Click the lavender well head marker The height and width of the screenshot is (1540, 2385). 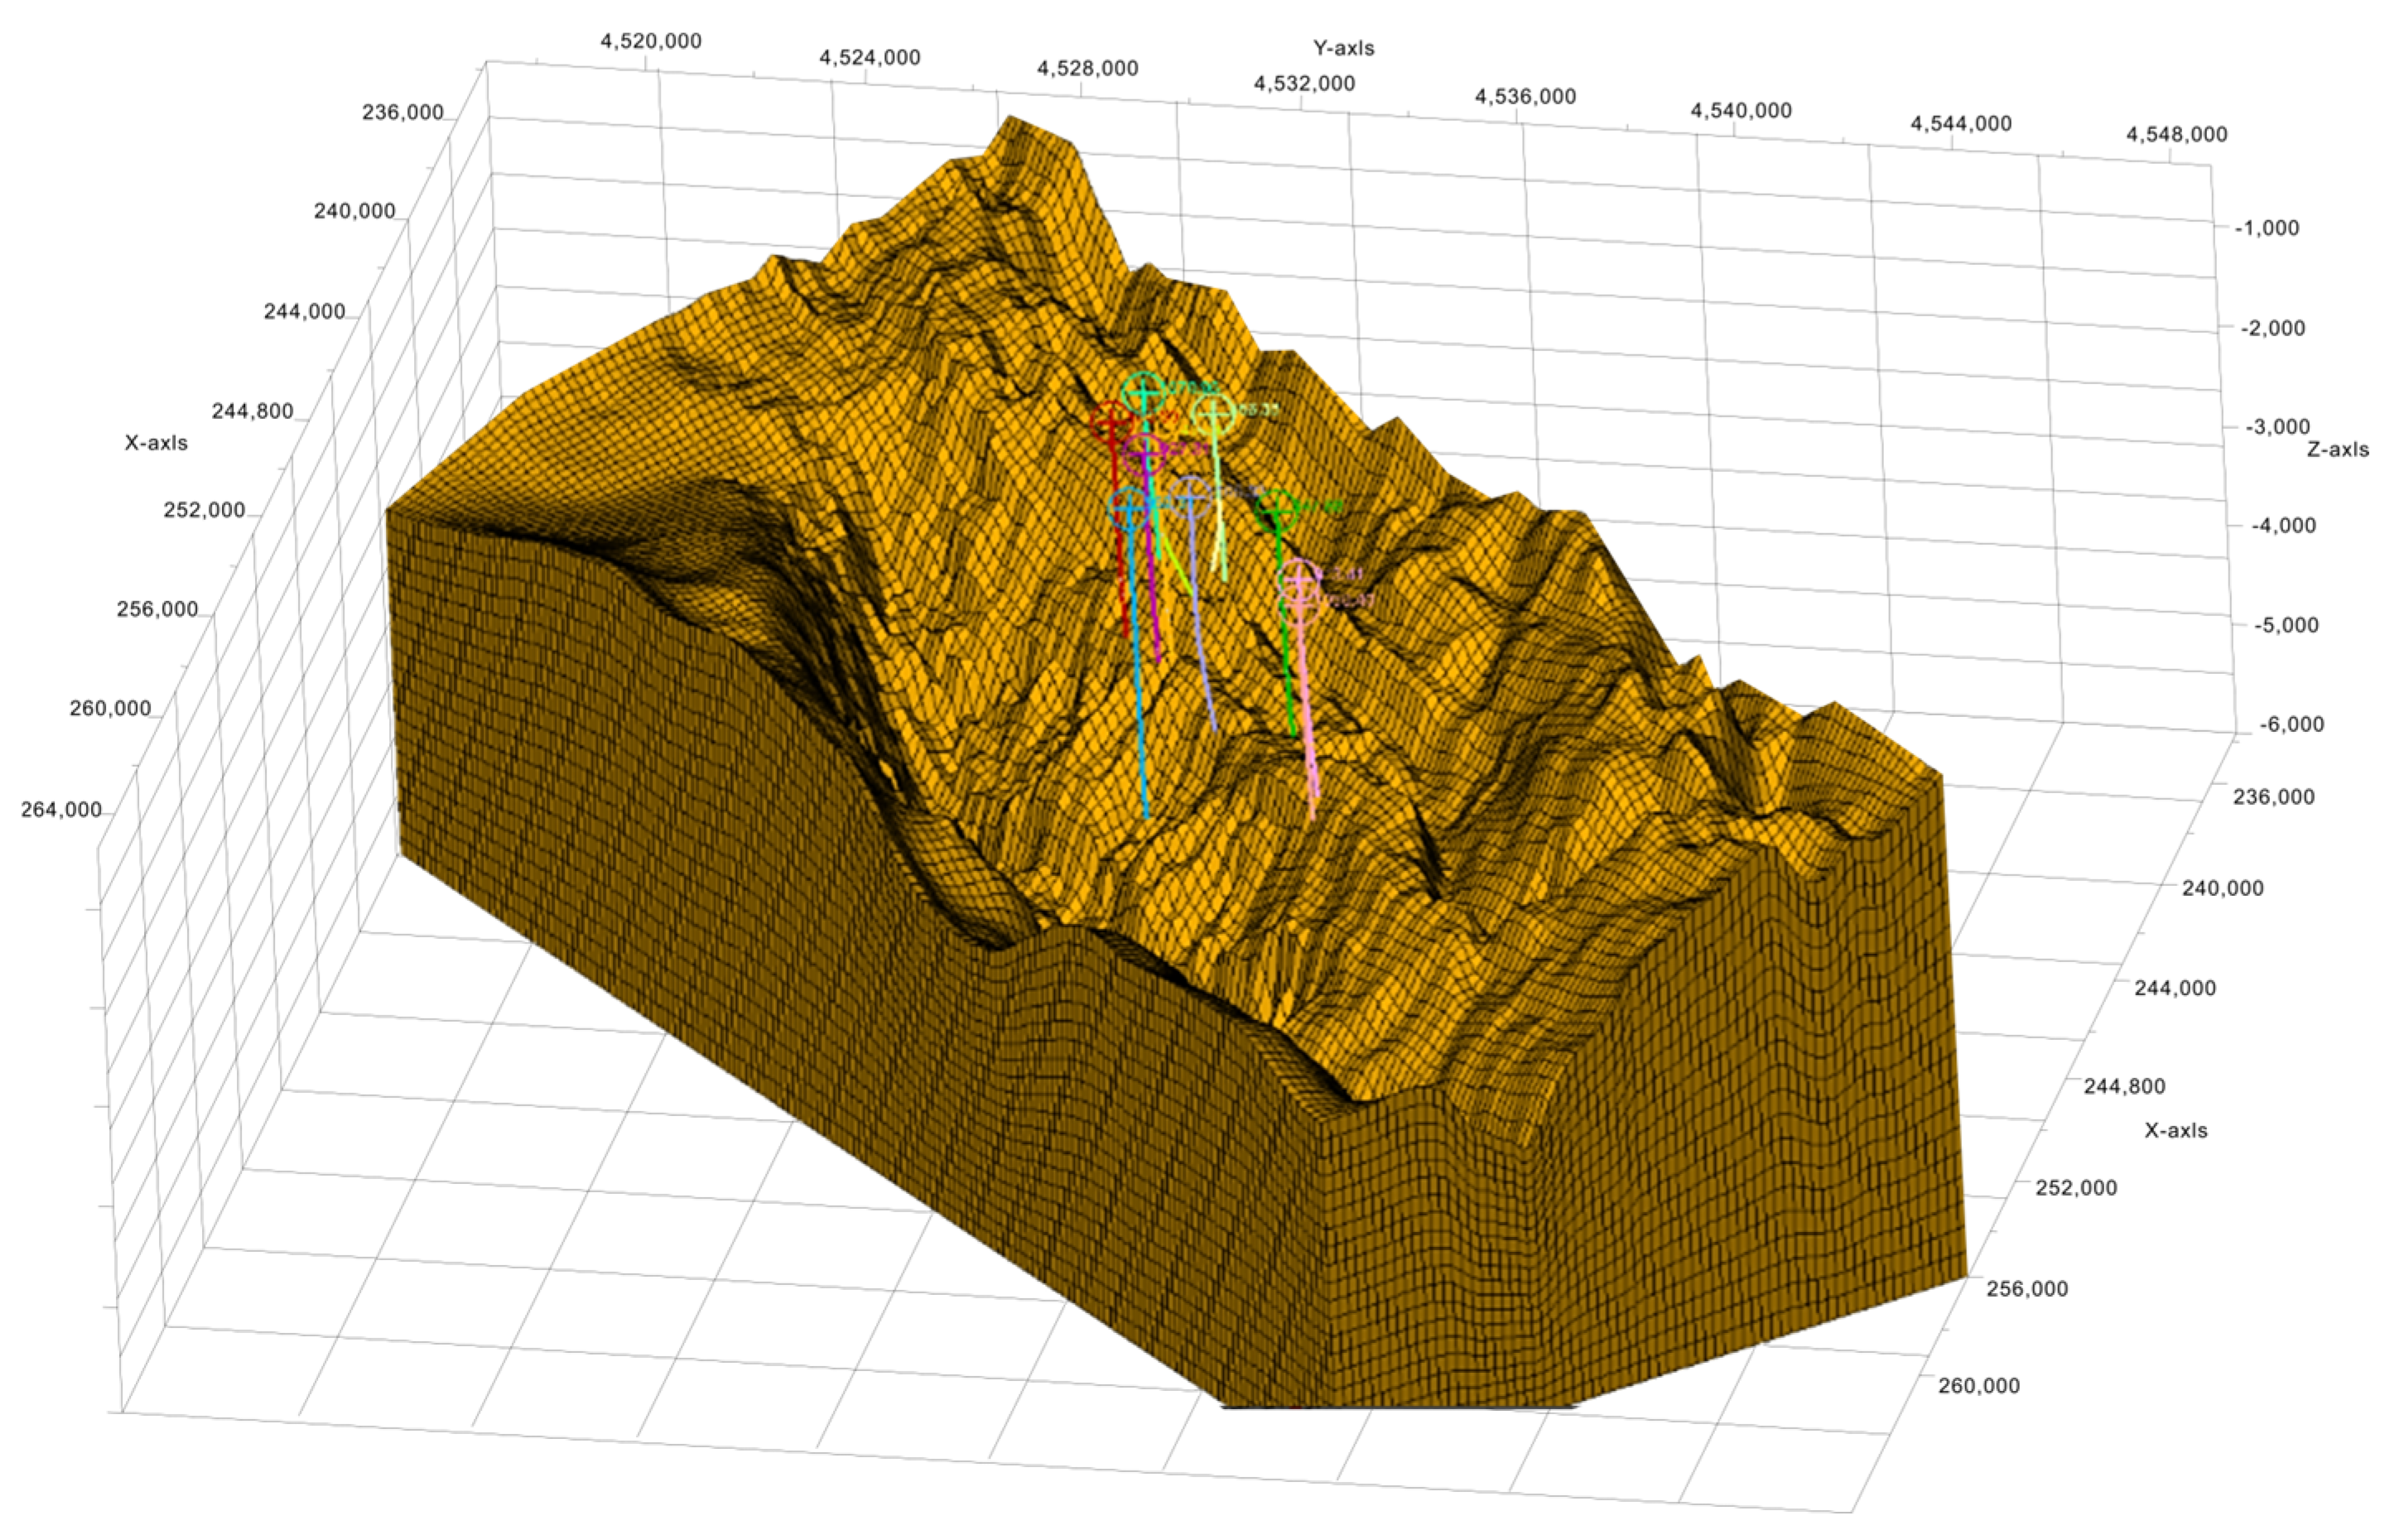click(1190, 497)
